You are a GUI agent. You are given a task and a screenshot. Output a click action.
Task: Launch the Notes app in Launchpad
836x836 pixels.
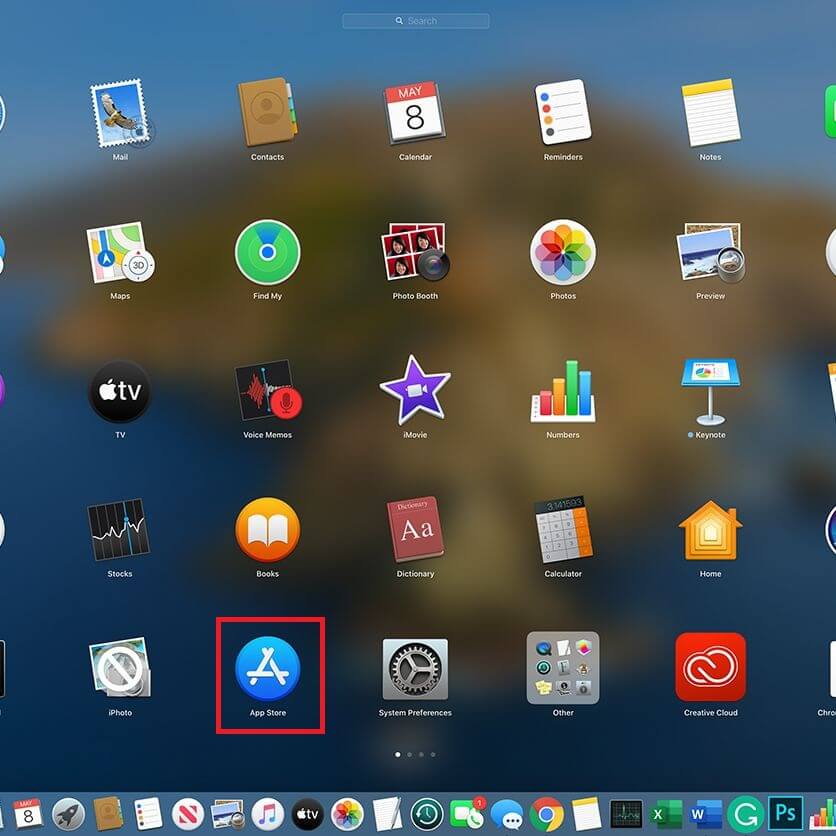(711, 112)
